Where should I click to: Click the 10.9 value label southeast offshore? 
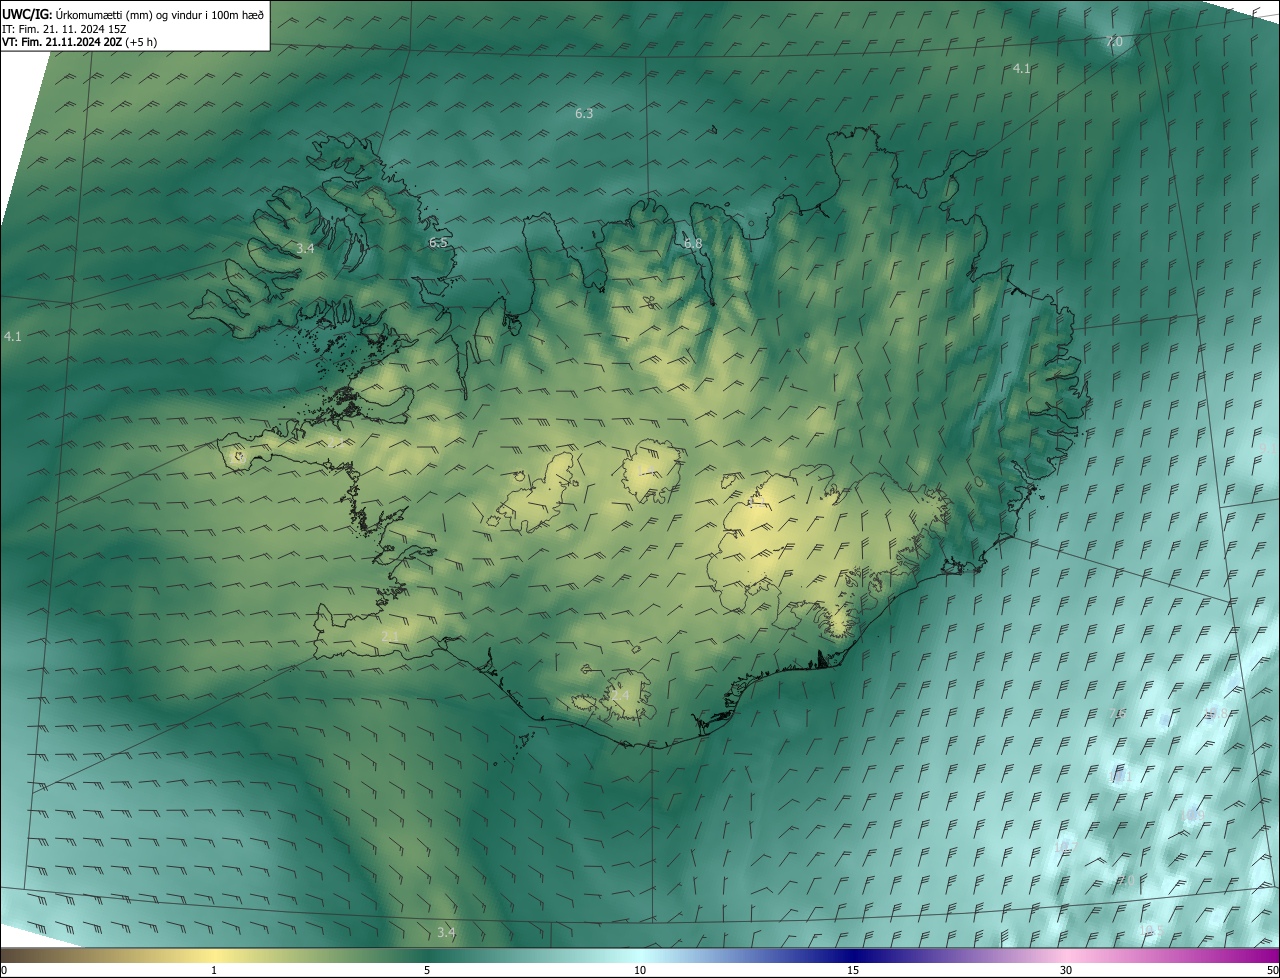[1192, 815]
